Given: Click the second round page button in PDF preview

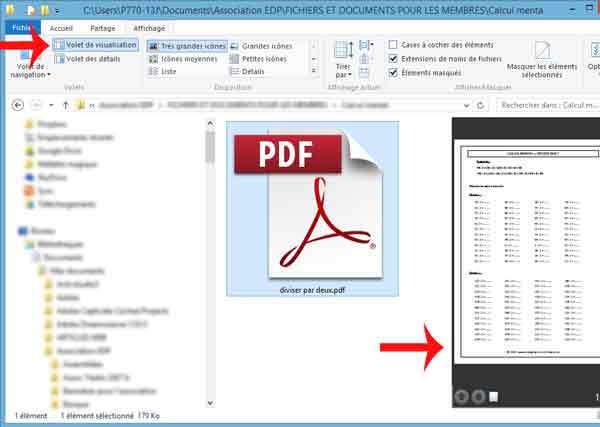Looking at the screenshot, I should (x=478, y=397).
